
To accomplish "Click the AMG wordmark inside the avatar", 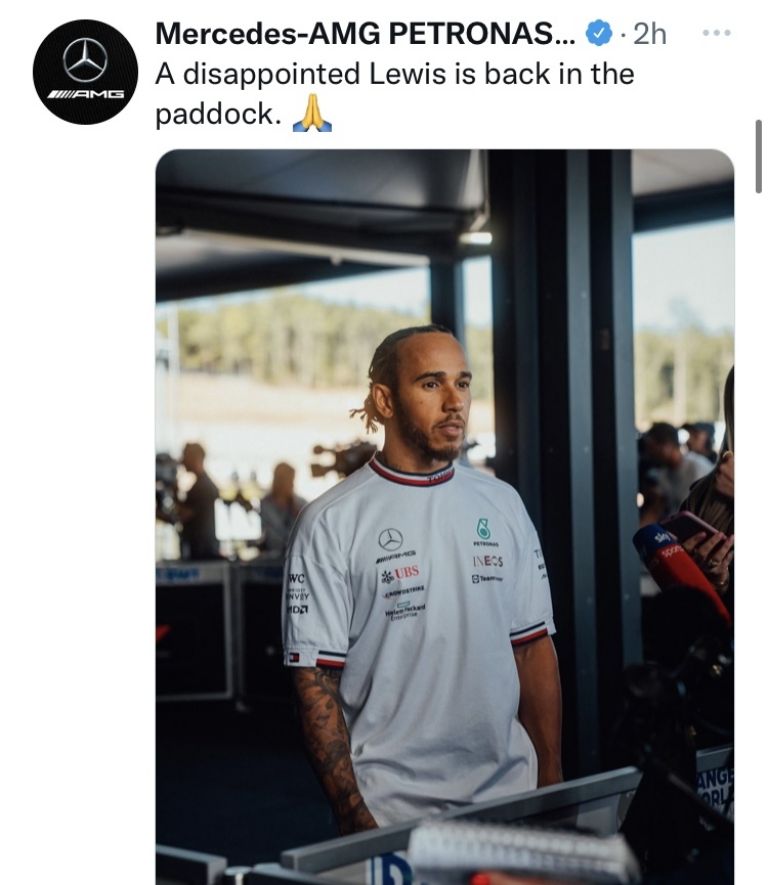I will click(86, 94).
